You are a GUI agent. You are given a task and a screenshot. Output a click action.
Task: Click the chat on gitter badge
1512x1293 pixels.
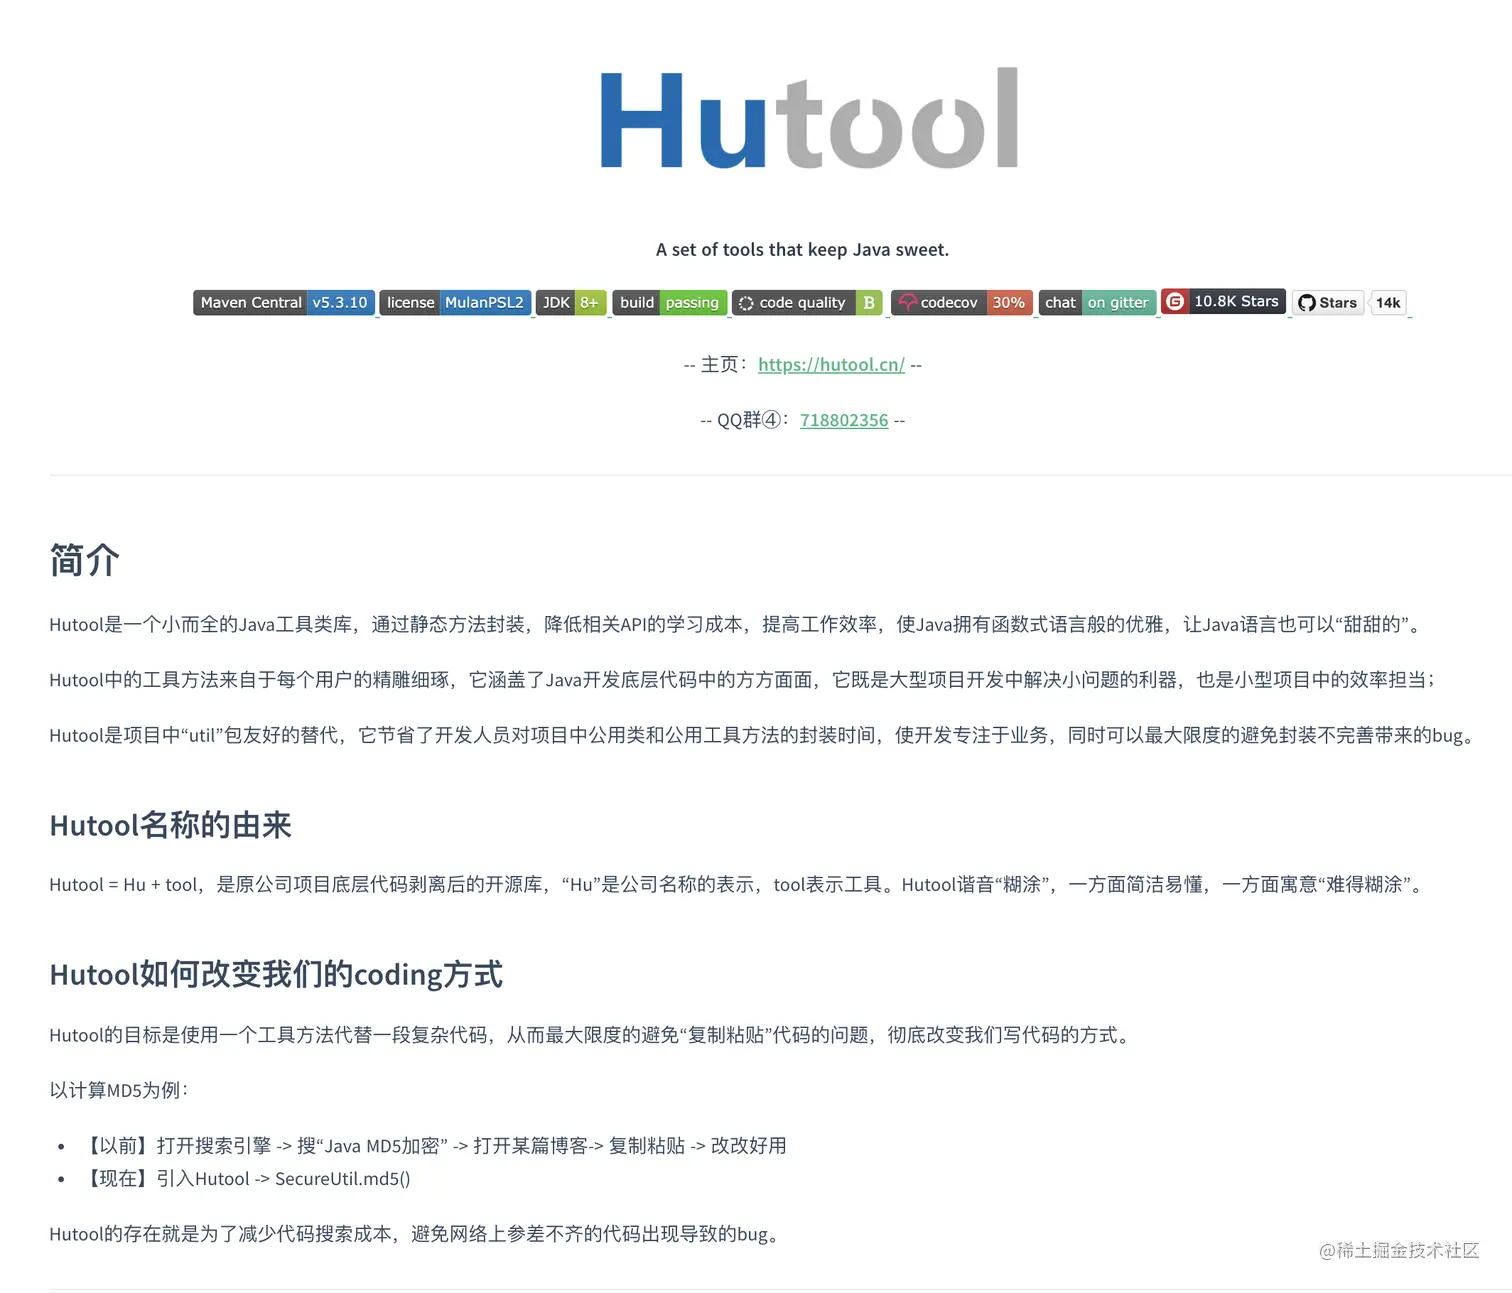click(1097, 302)
